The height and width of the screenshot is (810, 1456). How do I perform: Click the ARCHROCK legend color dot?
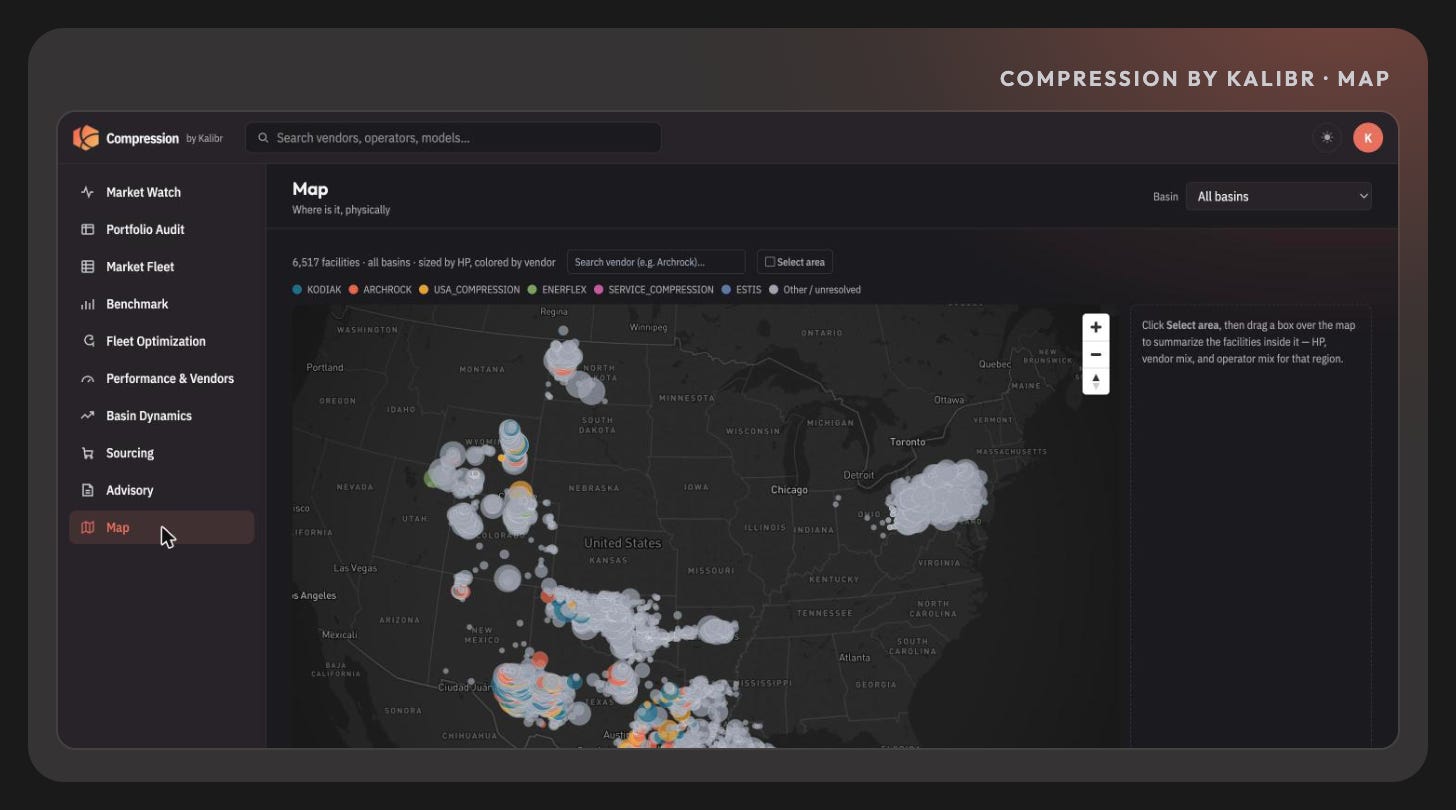[x=353, y=290]
